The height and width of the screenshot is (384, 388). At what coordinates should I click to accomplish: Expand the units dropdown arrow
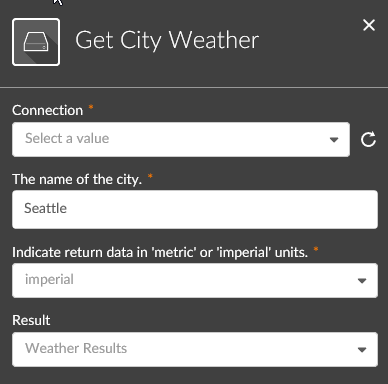coord(362,281)
